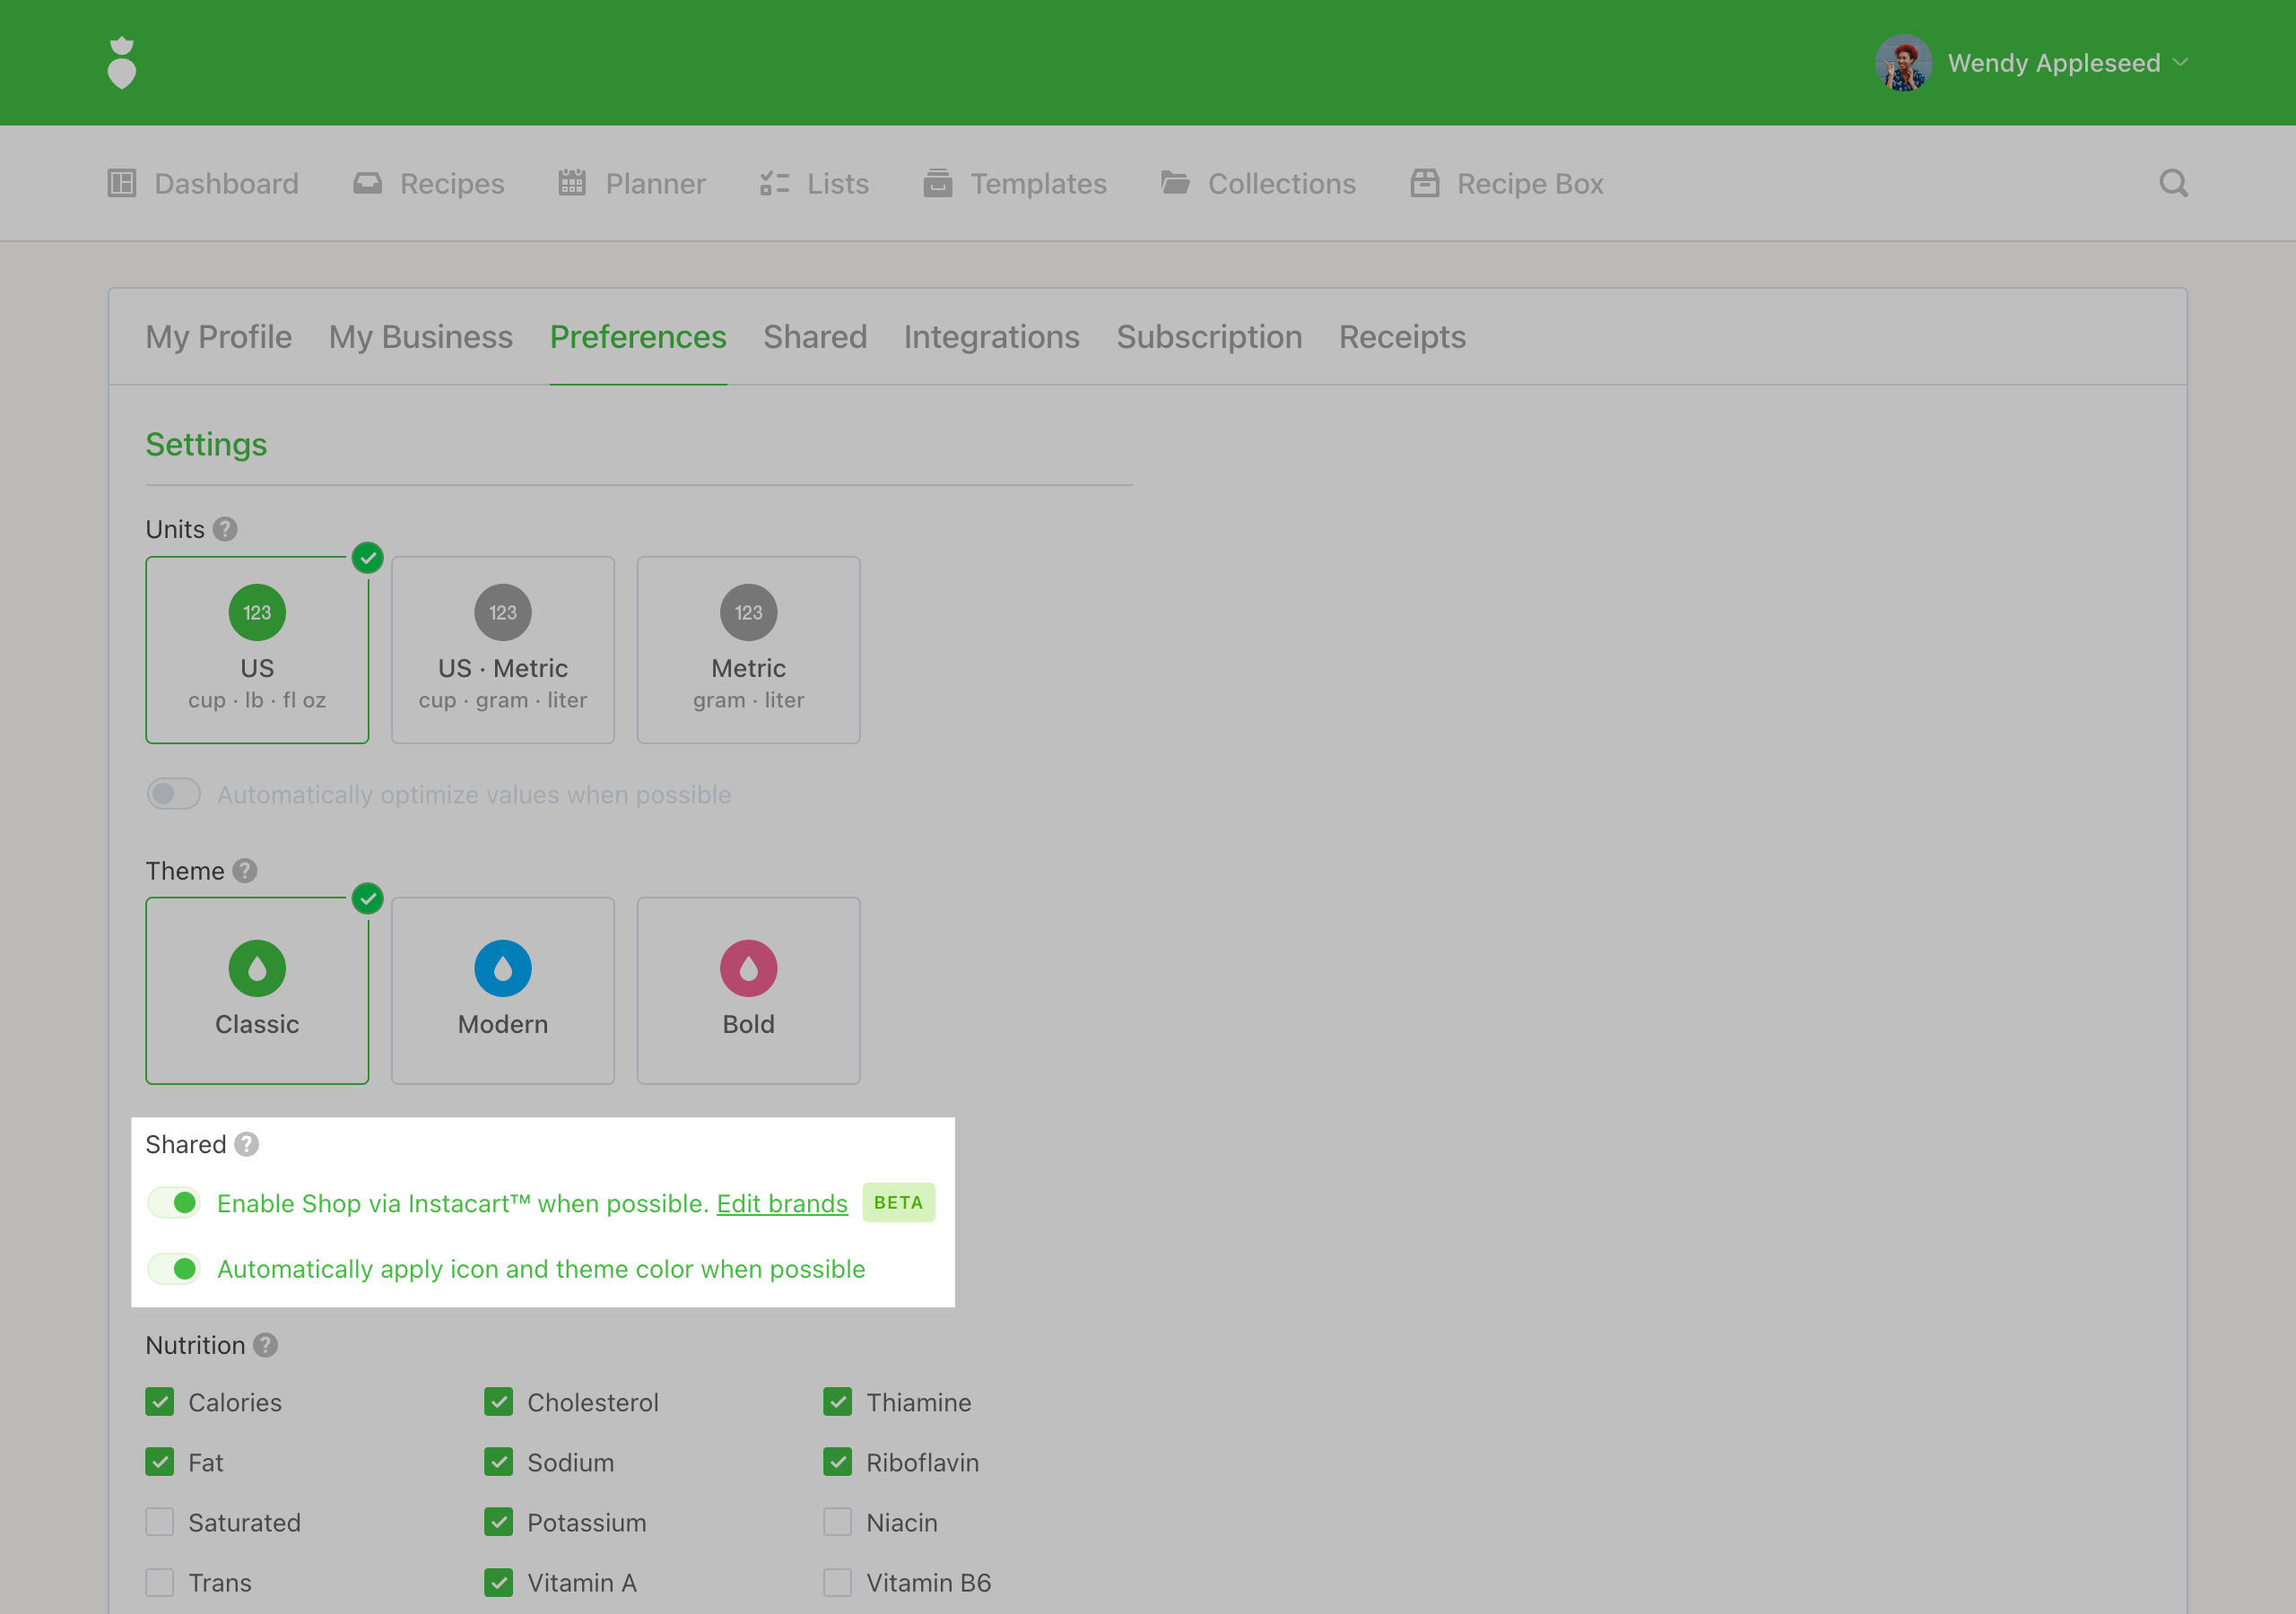Choose the Metric gram liter units card
The width and height of the screenshot is (2296, 1614).
[748, 650]
